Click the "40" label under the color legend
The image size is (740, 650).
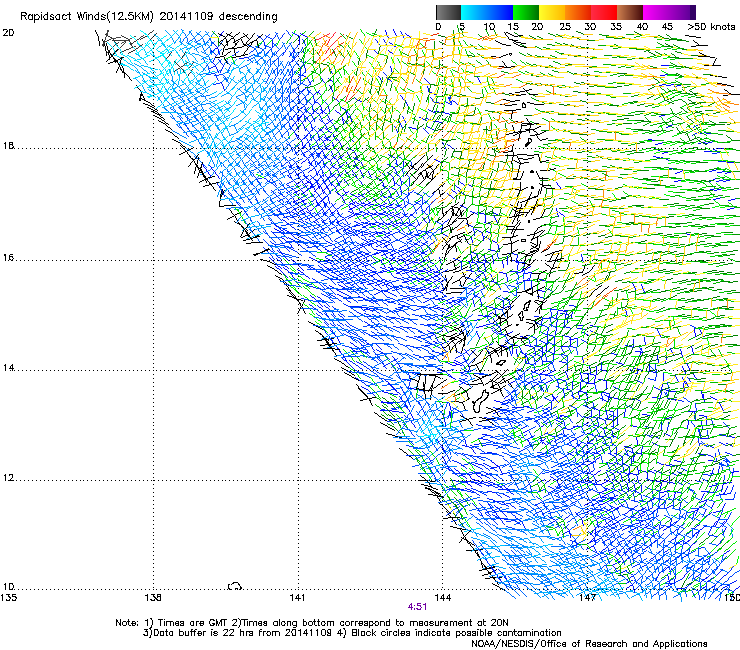coord(642,27)
